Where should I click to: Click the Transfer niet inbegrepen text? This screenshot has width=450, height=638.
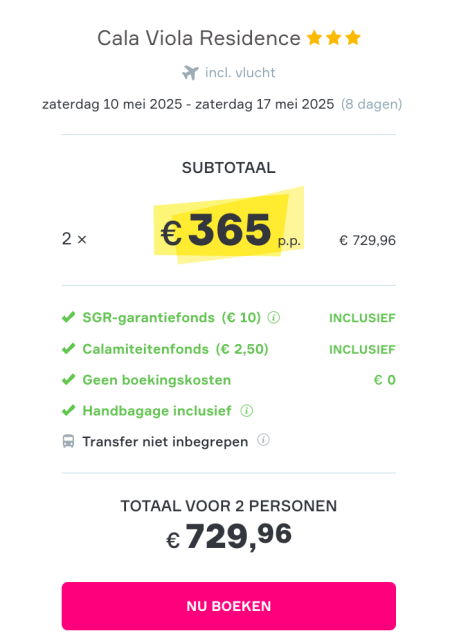[x=165, y=442]
